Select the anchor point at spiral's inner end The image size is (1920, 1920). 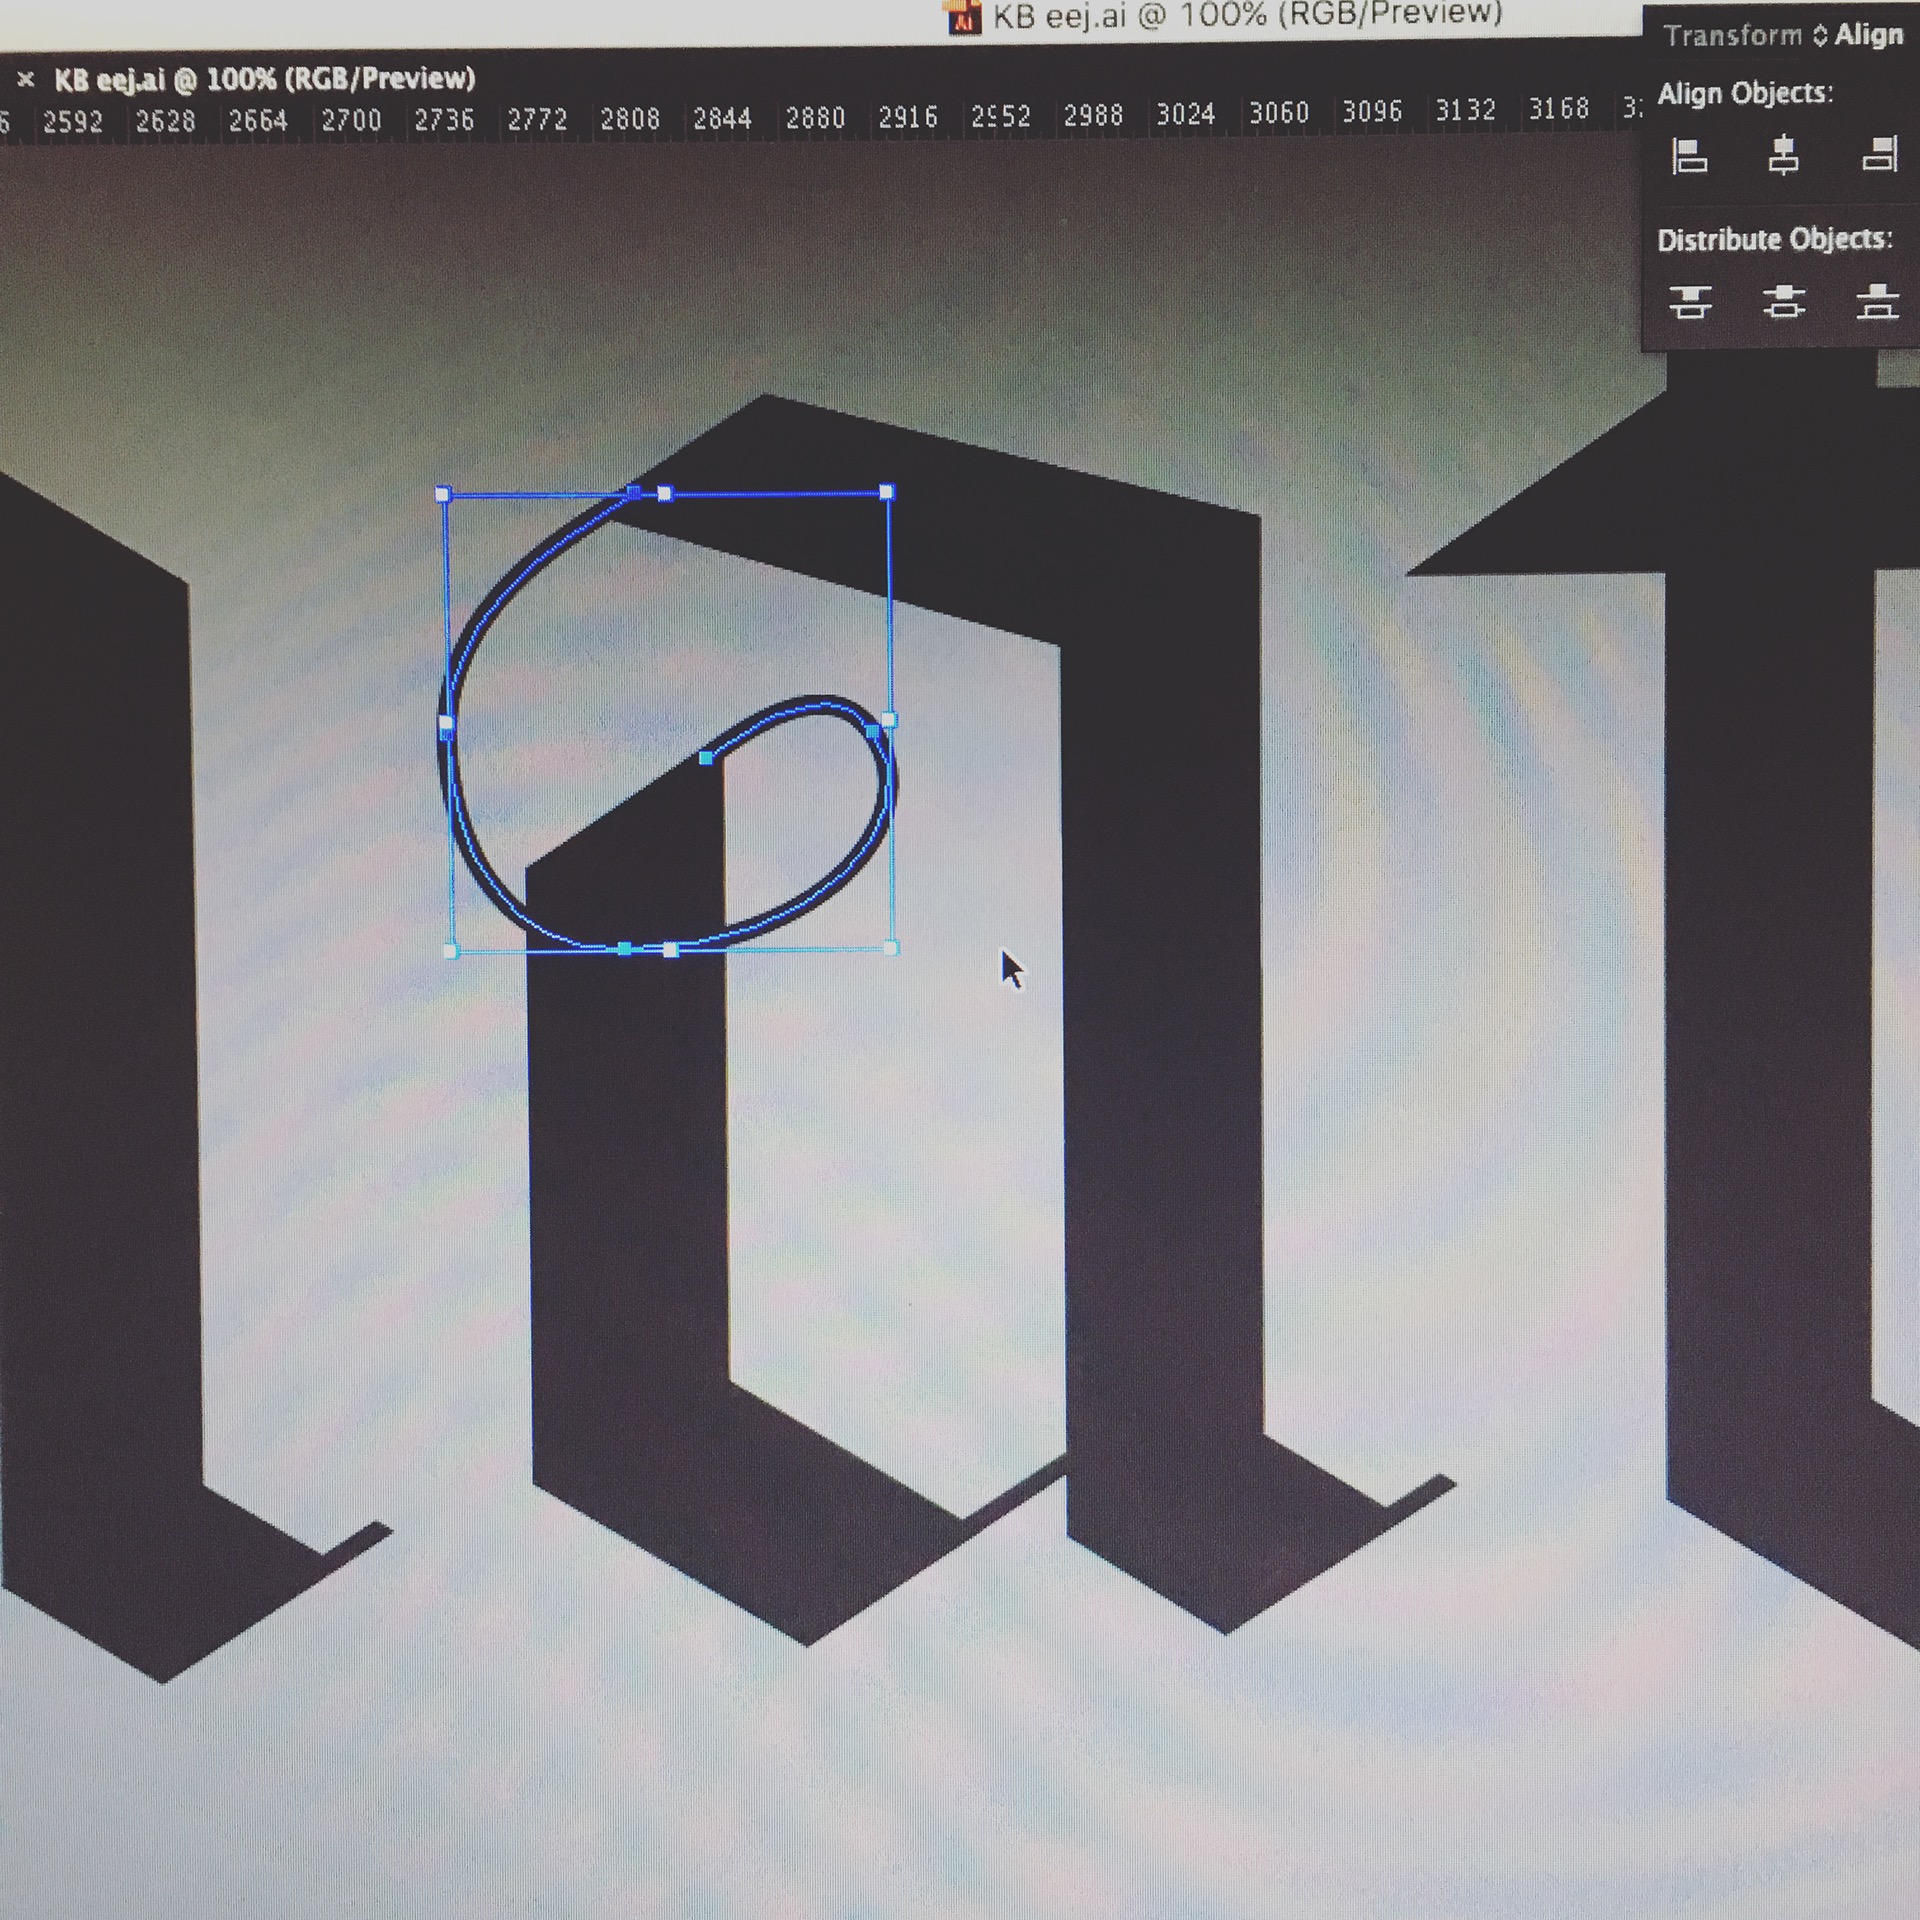(x=706, y=759)
